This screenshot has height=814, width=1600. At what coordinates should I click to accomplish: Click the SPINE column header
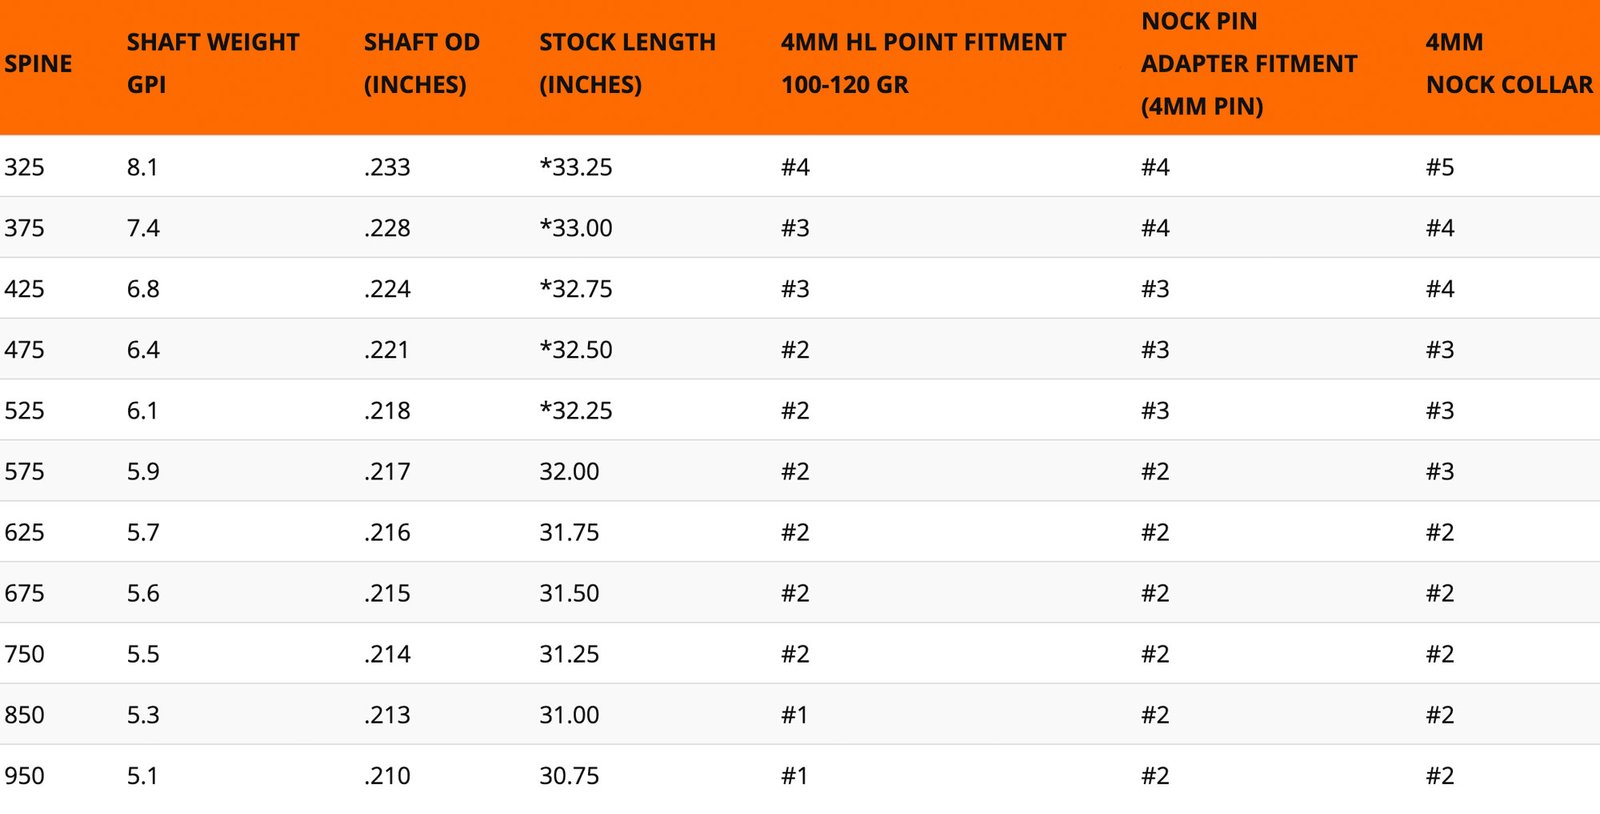(x=38, y=64)
